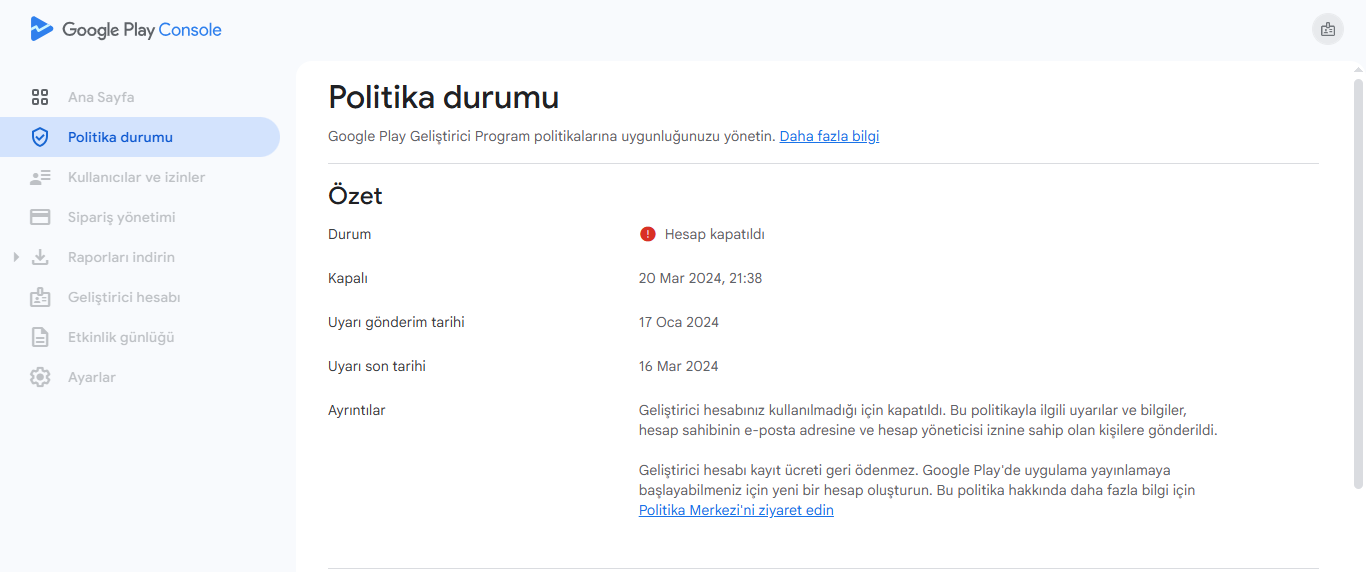The width and height of the screenshot is (1366, 572).
Task: Click the Politika durumu shield icon
Action: click(x=40, y=137)
